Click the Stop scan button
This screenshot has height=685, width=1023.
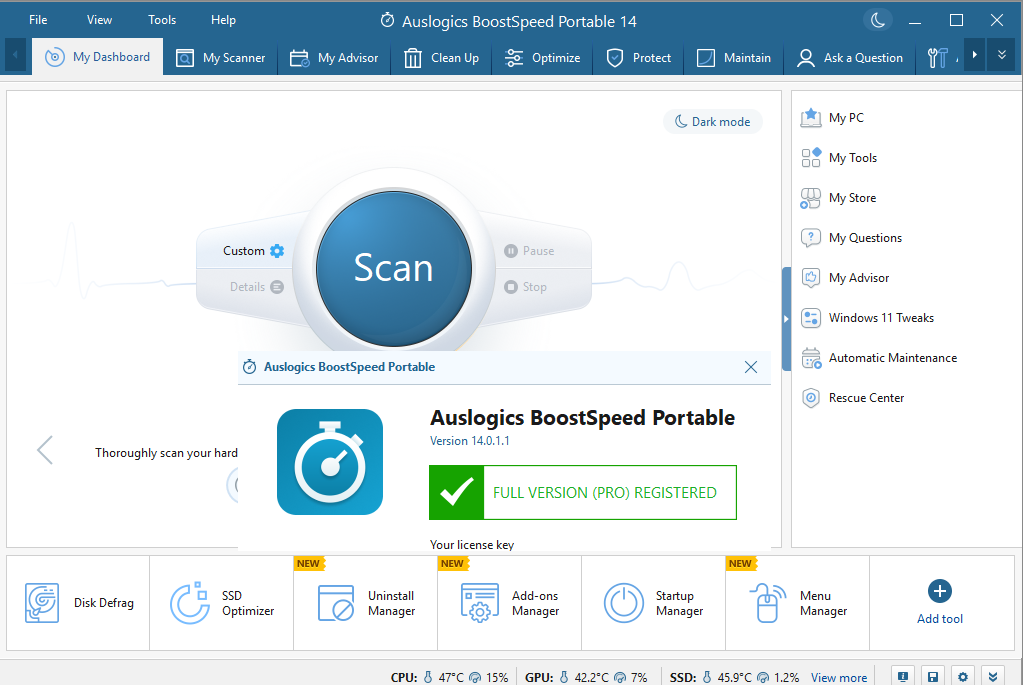point(525,287)
